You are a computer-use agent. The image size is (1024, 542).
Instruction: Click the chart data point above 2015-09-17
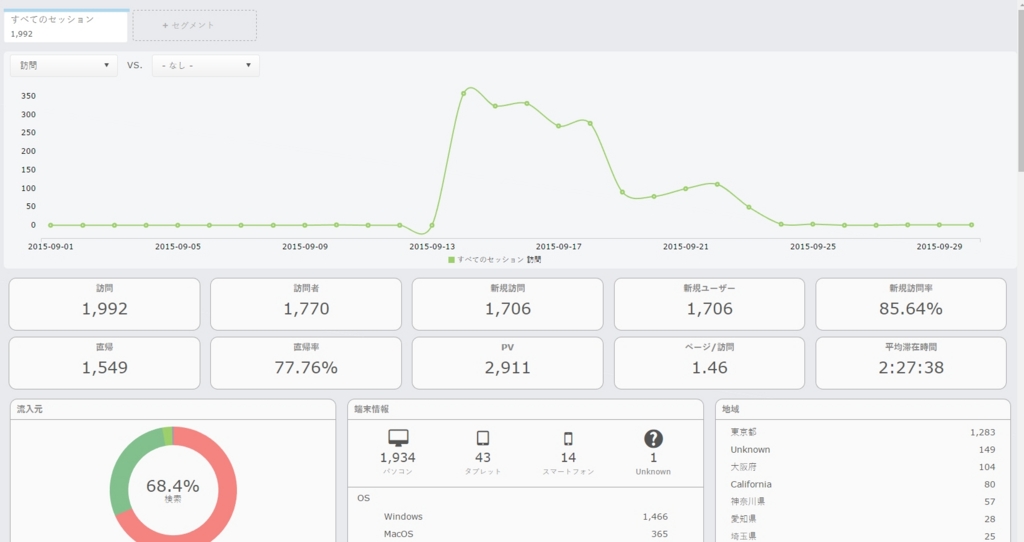point(558,126)
